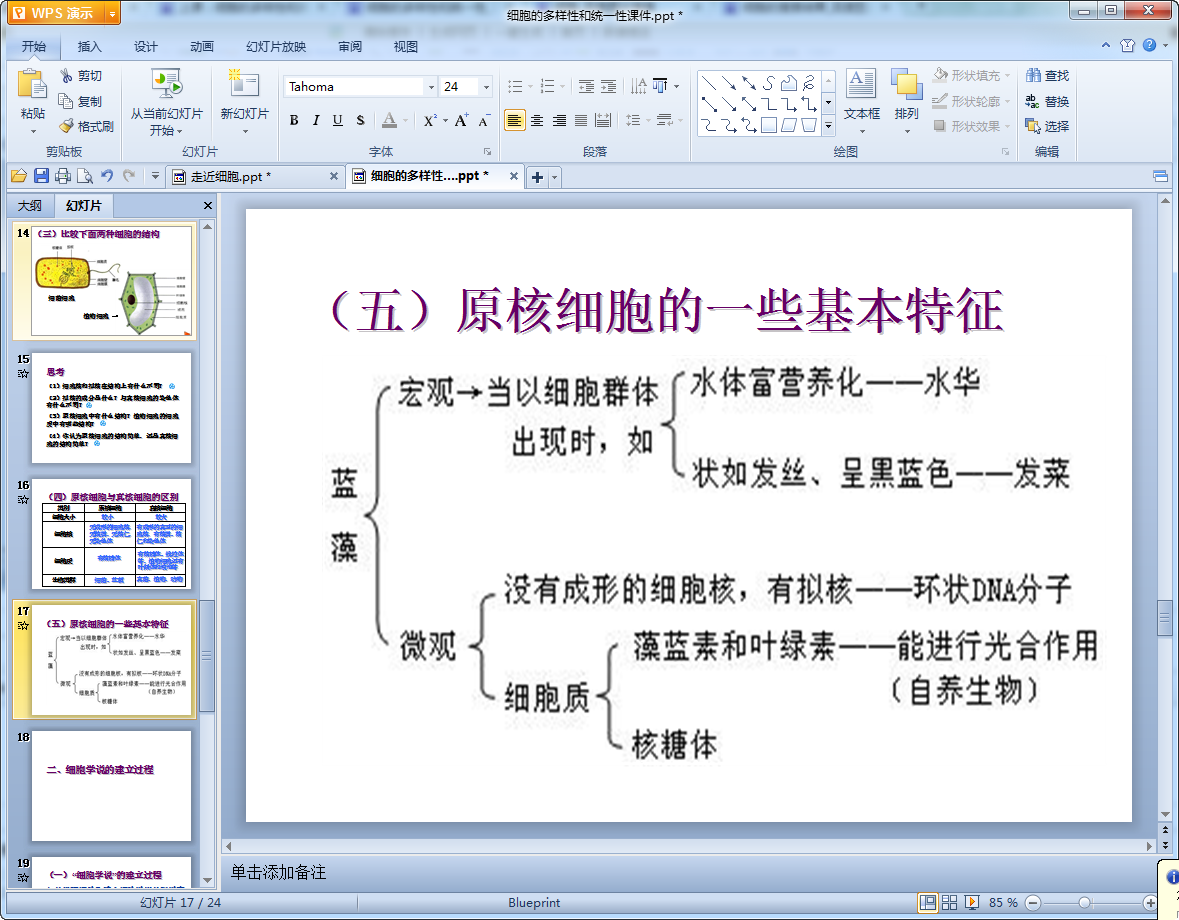Switch to 走近细胞.ppt document tab

click(255, 177)
